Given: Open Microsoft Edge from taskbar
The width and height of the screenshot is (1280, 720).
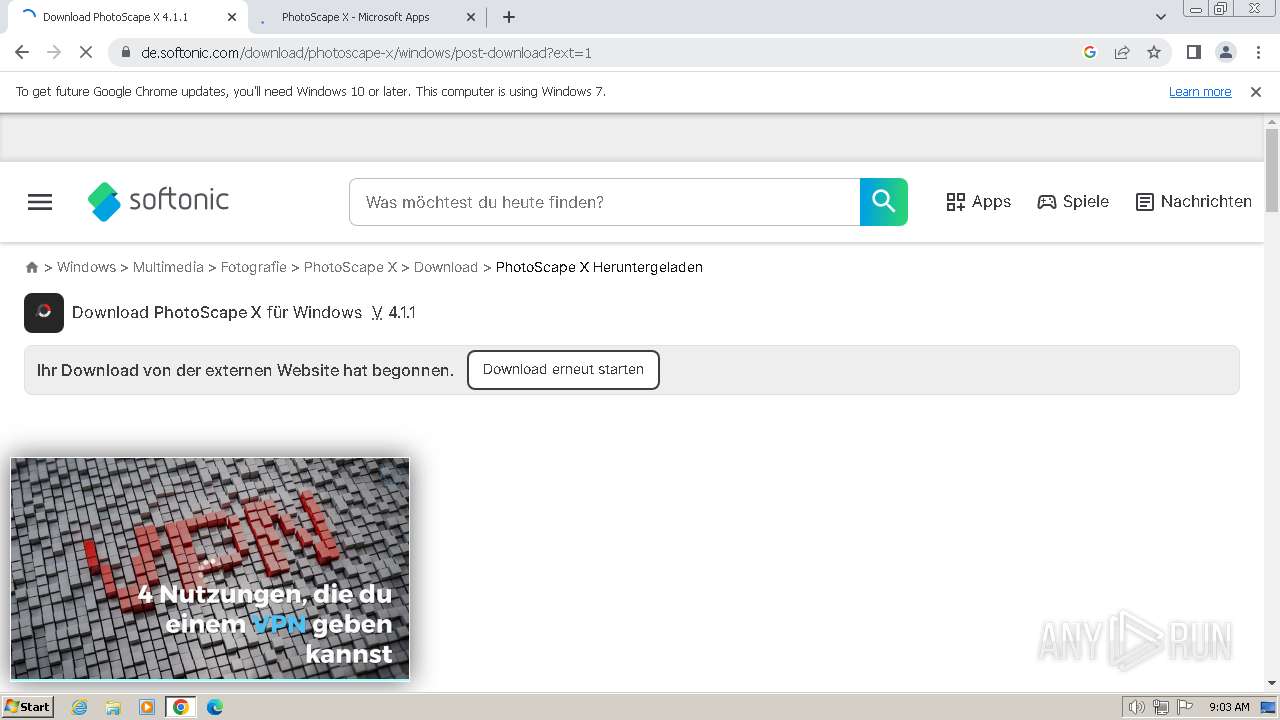Looking at the screenshot, I should tap(215, 707).
